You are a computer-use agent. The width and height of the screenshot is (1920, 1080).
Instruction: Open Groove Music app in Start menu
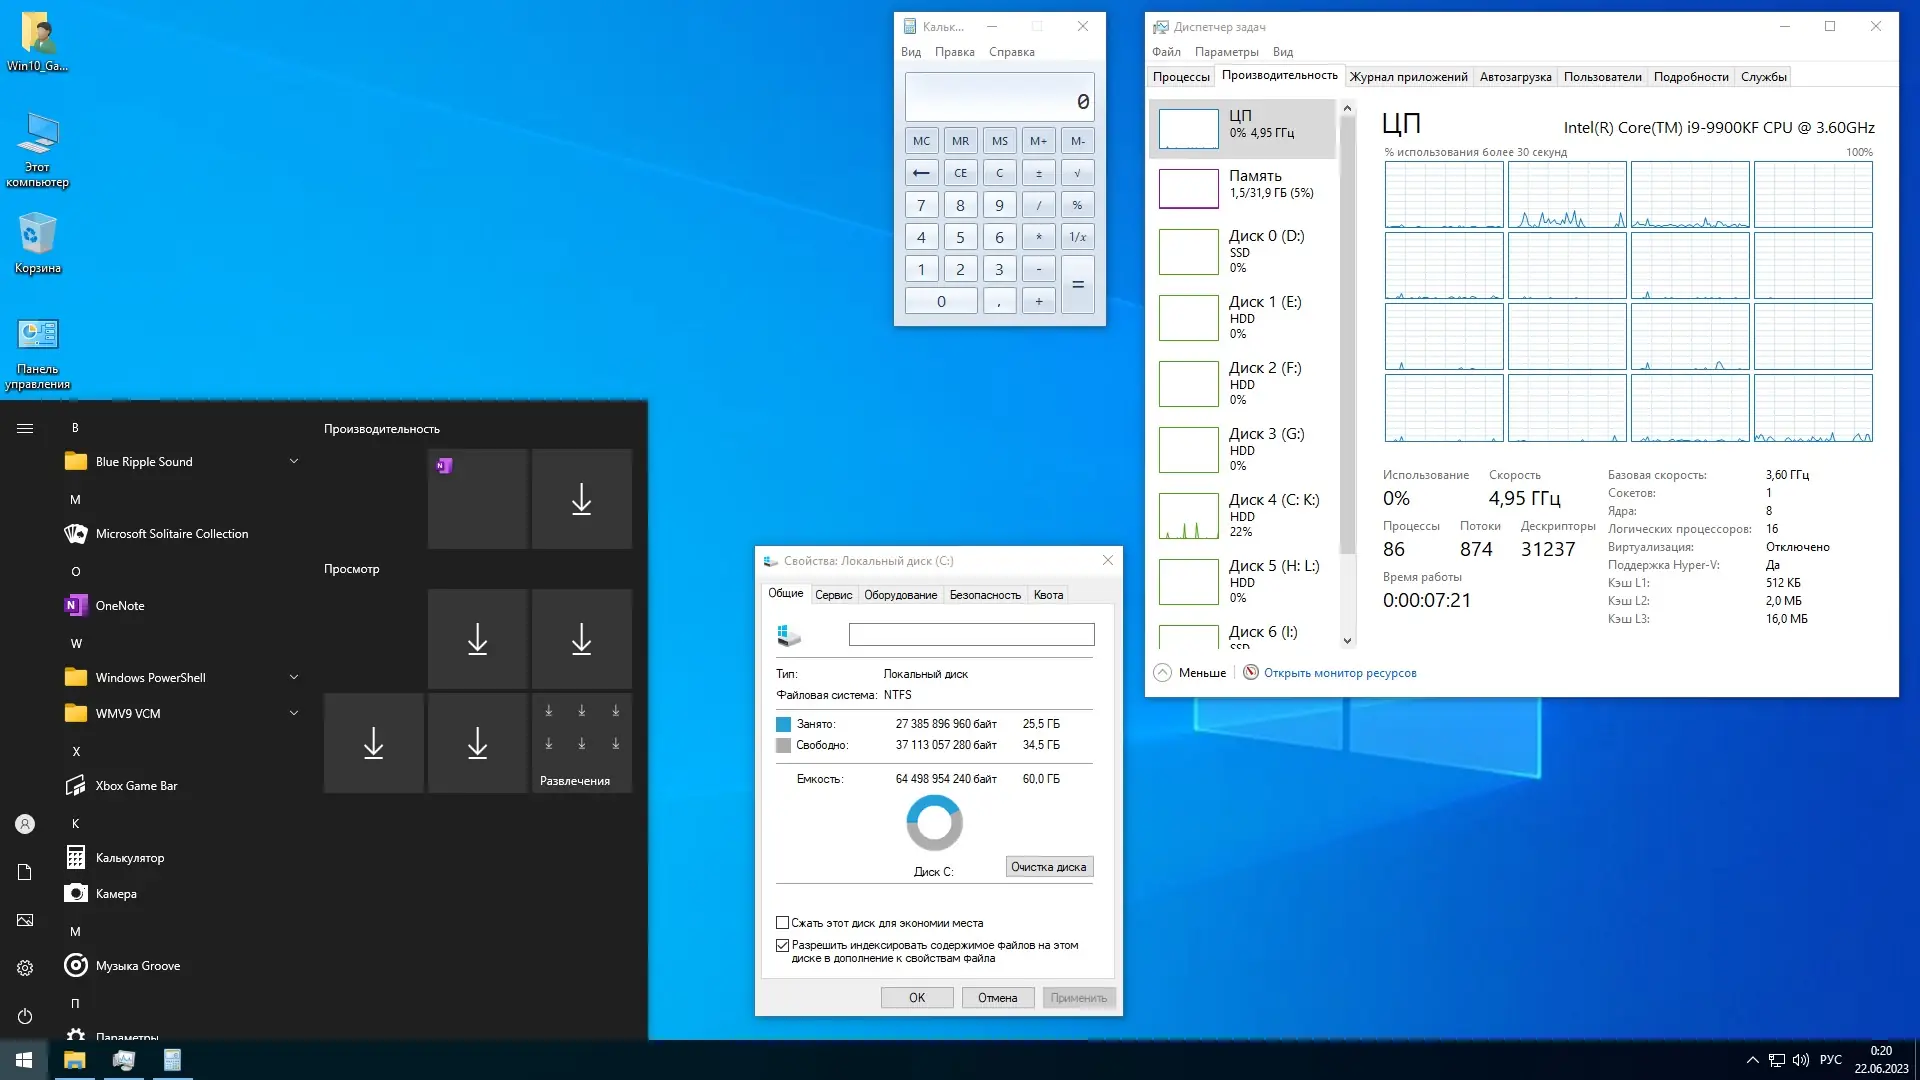point(137,966)
